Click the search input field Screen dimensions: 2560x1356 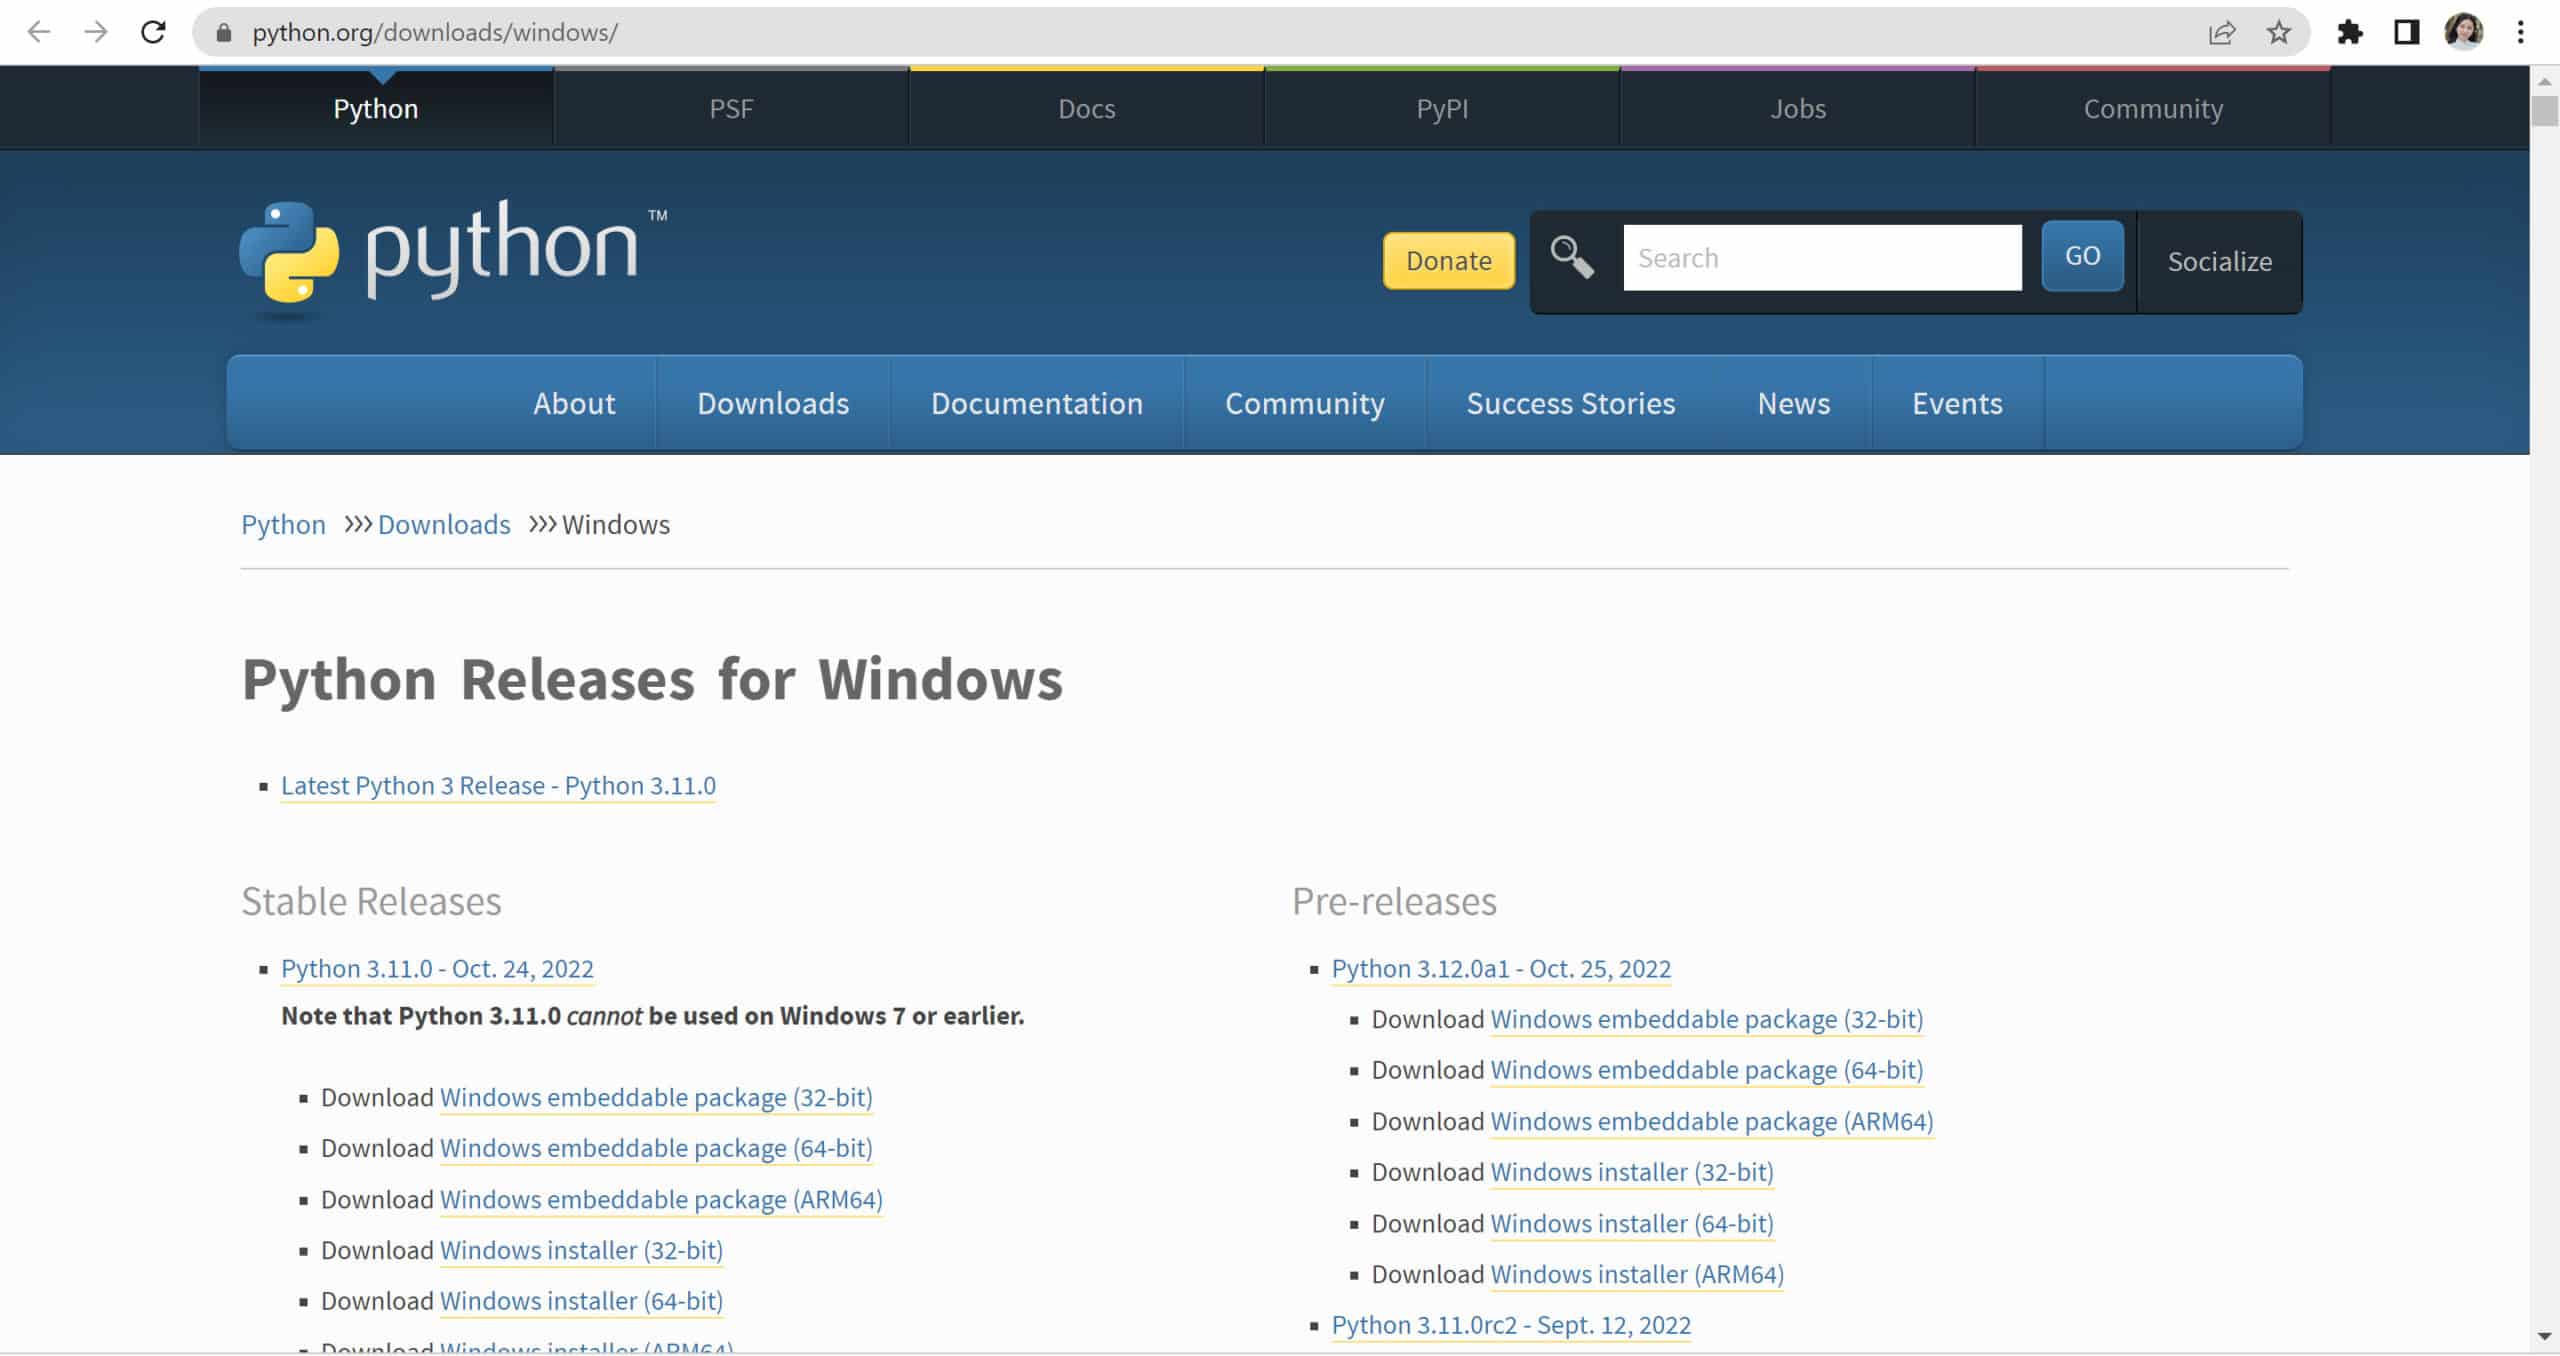[1822, 257]
